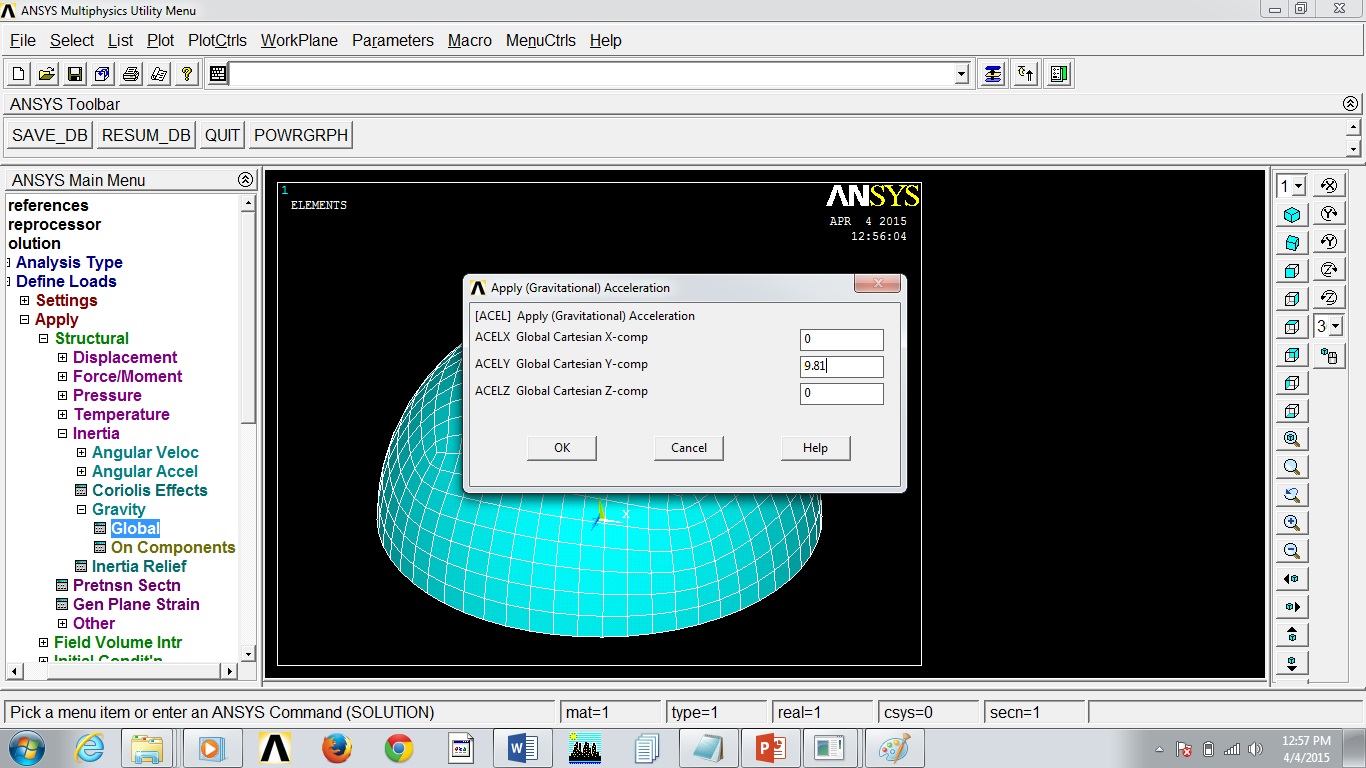Expand the Force/Moment tree node

[62, 376]
